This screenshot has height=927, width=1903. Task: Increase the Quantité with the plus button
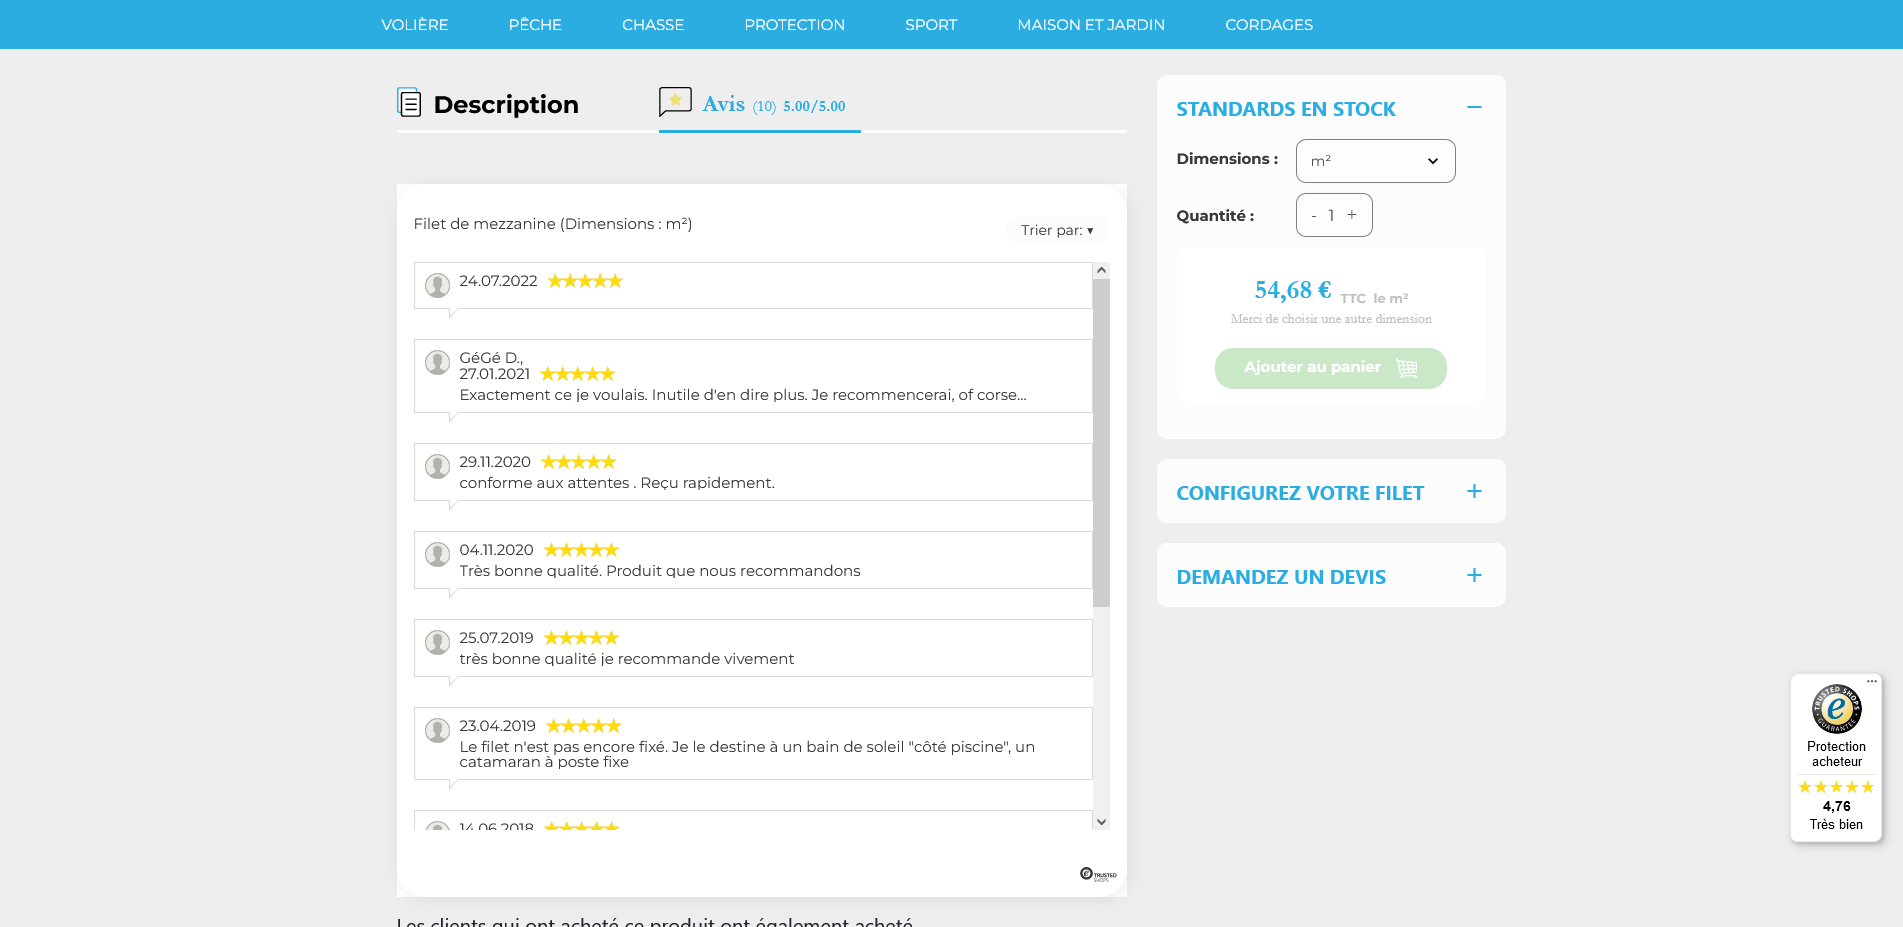click(x=1352, y=214)
